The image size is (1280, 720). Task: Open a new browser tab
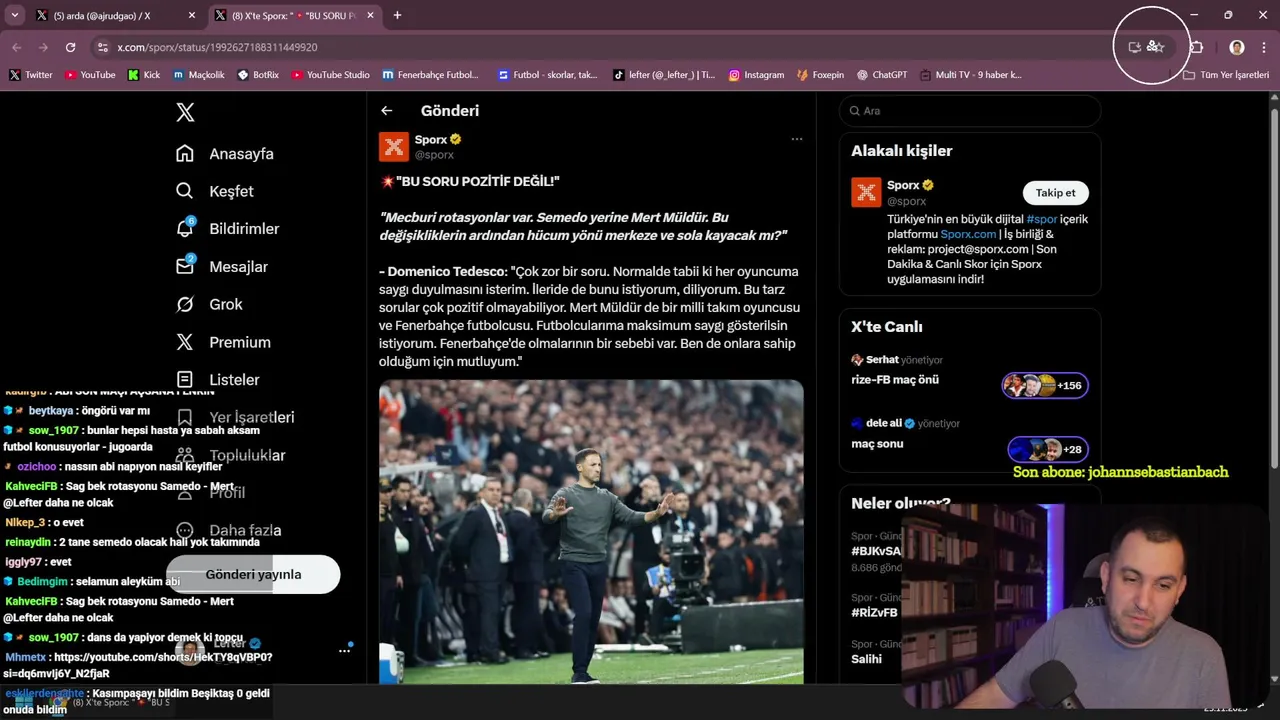pyautogui.click(x=397, y=15)
